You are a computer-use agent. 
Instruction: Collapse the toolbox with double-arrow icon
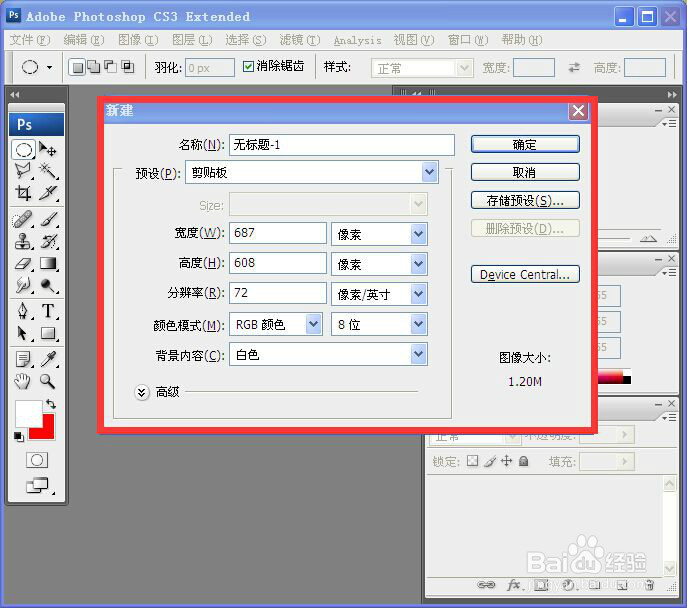15,94
